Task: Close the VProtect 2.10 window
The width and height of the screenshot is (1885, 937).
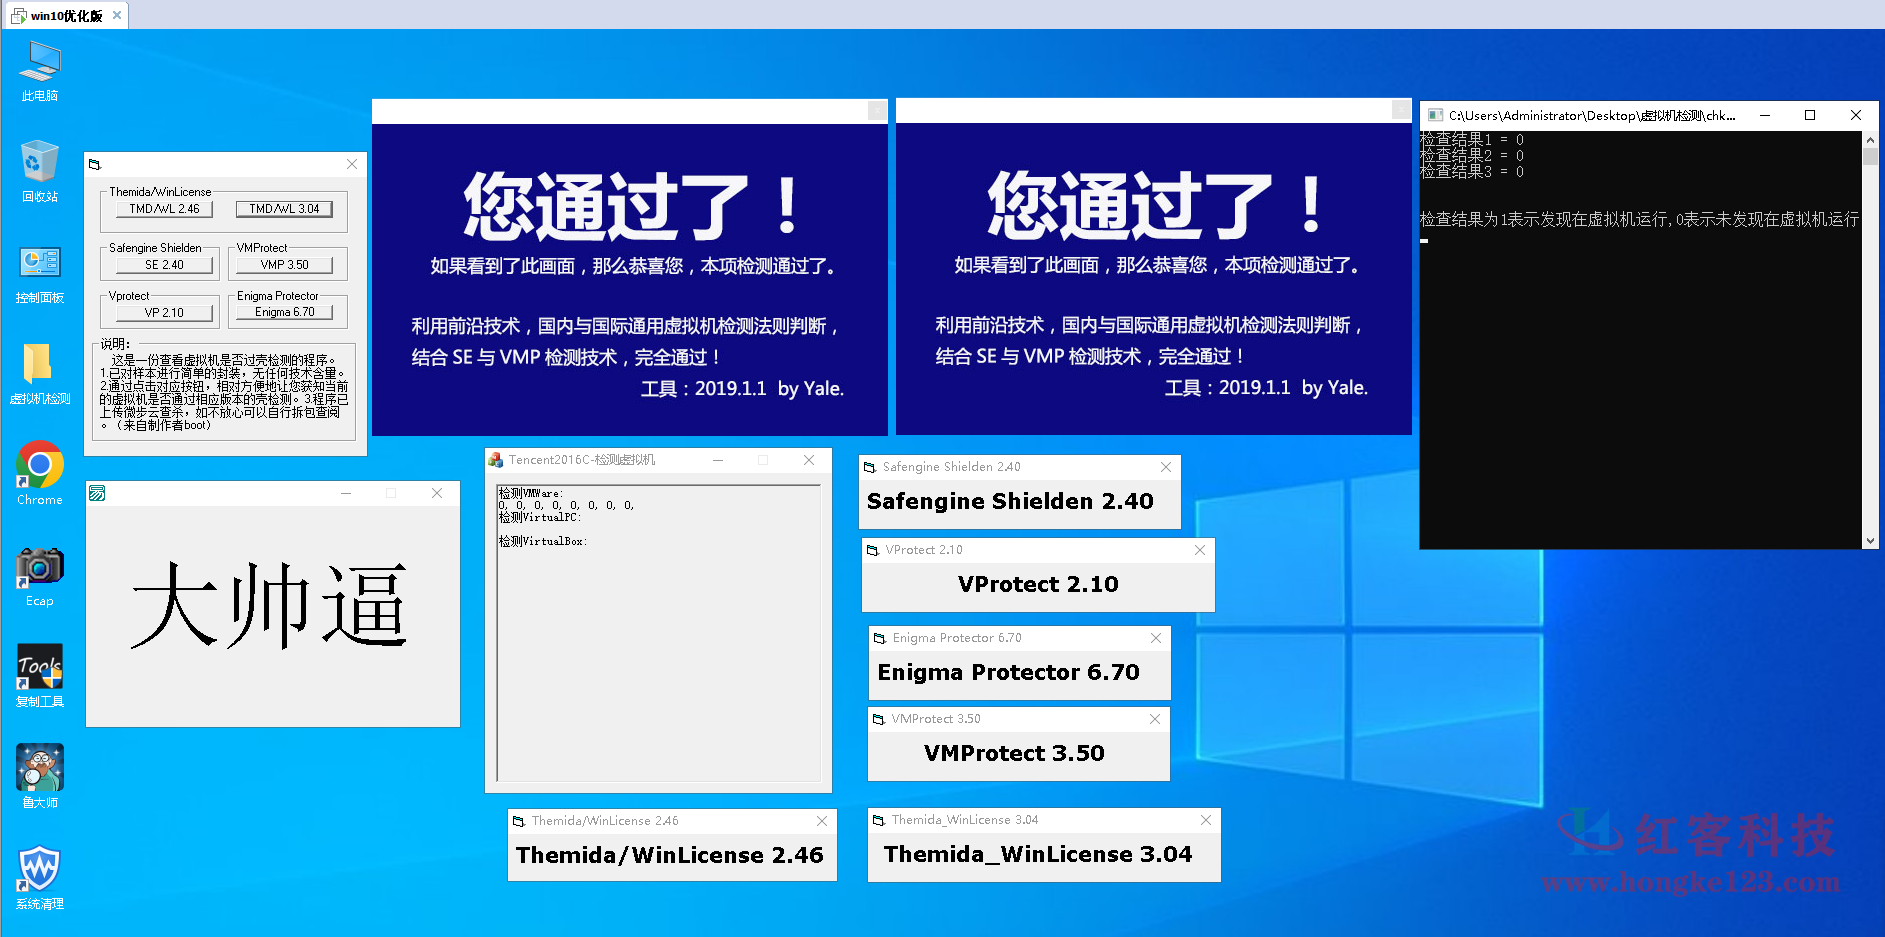Action: (x=1200, y=550)
